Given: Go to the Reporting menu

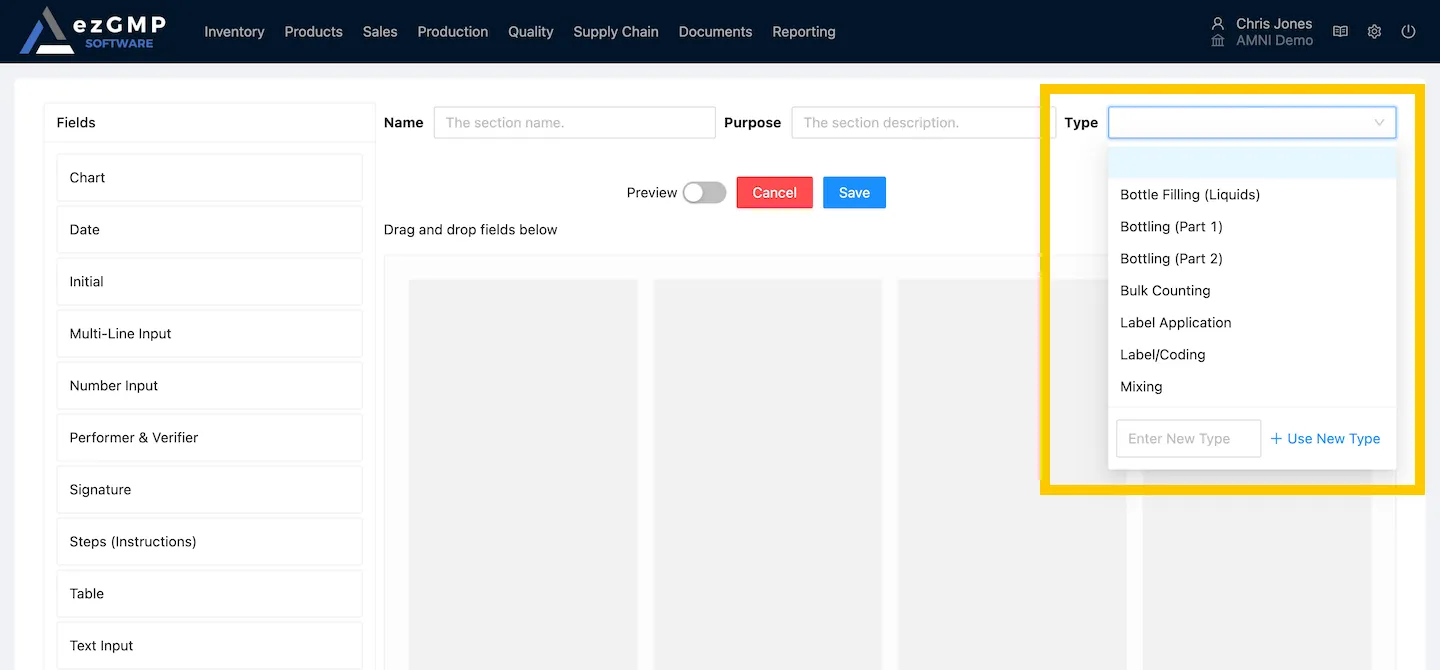Looking at the screenshot, I should (x=803, y=32).
